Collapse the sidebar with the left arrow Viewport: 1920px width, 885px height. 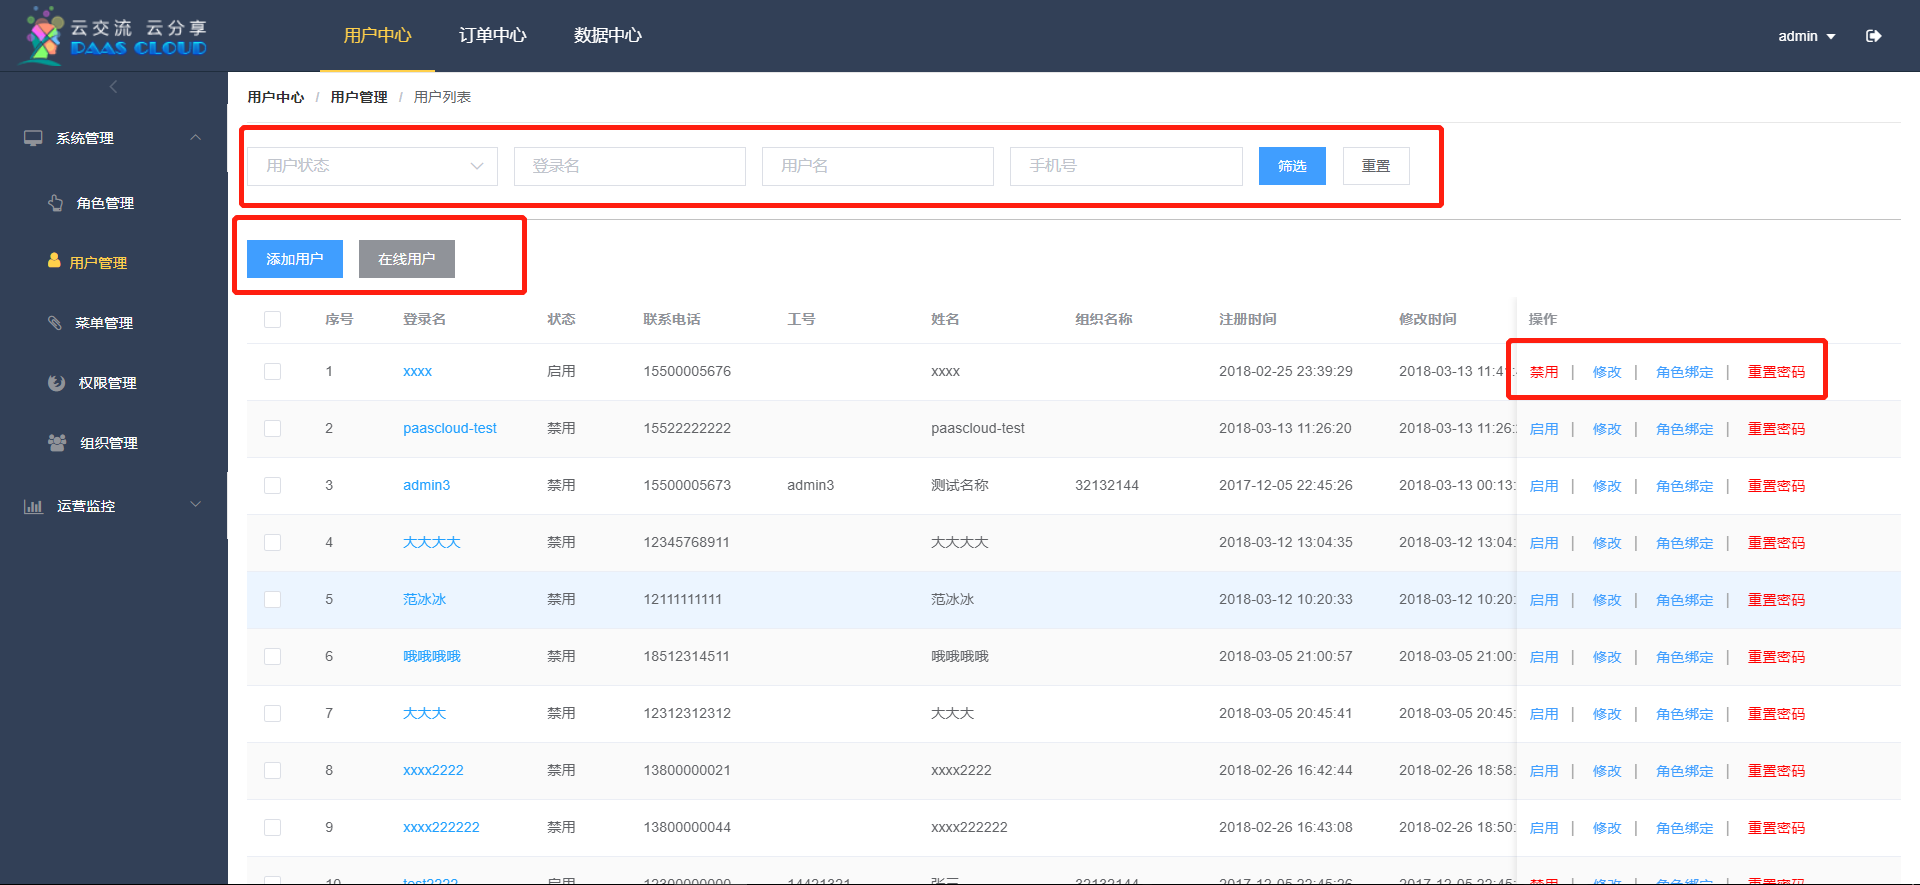113,87
